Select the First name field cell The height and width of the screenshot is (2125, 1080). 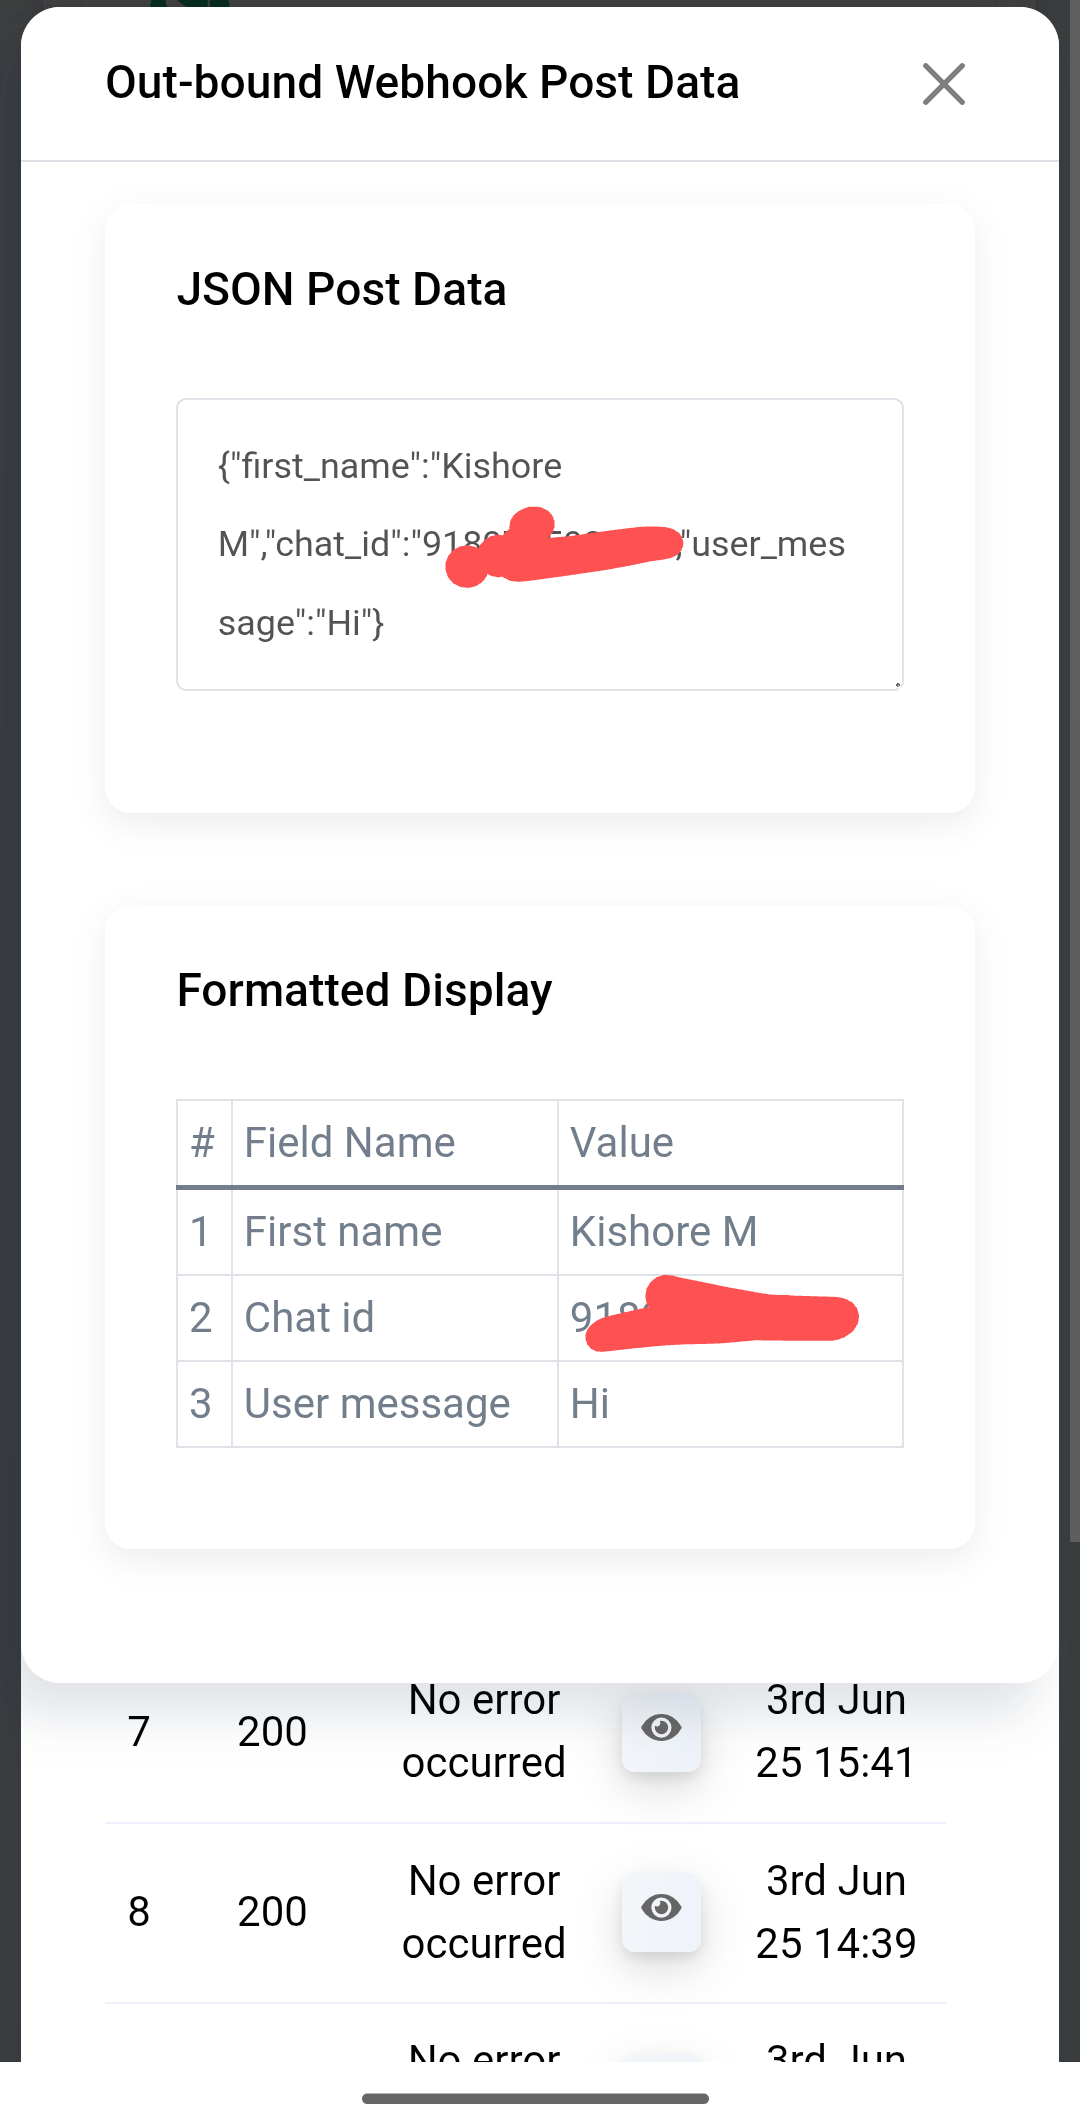[343, 1232]
